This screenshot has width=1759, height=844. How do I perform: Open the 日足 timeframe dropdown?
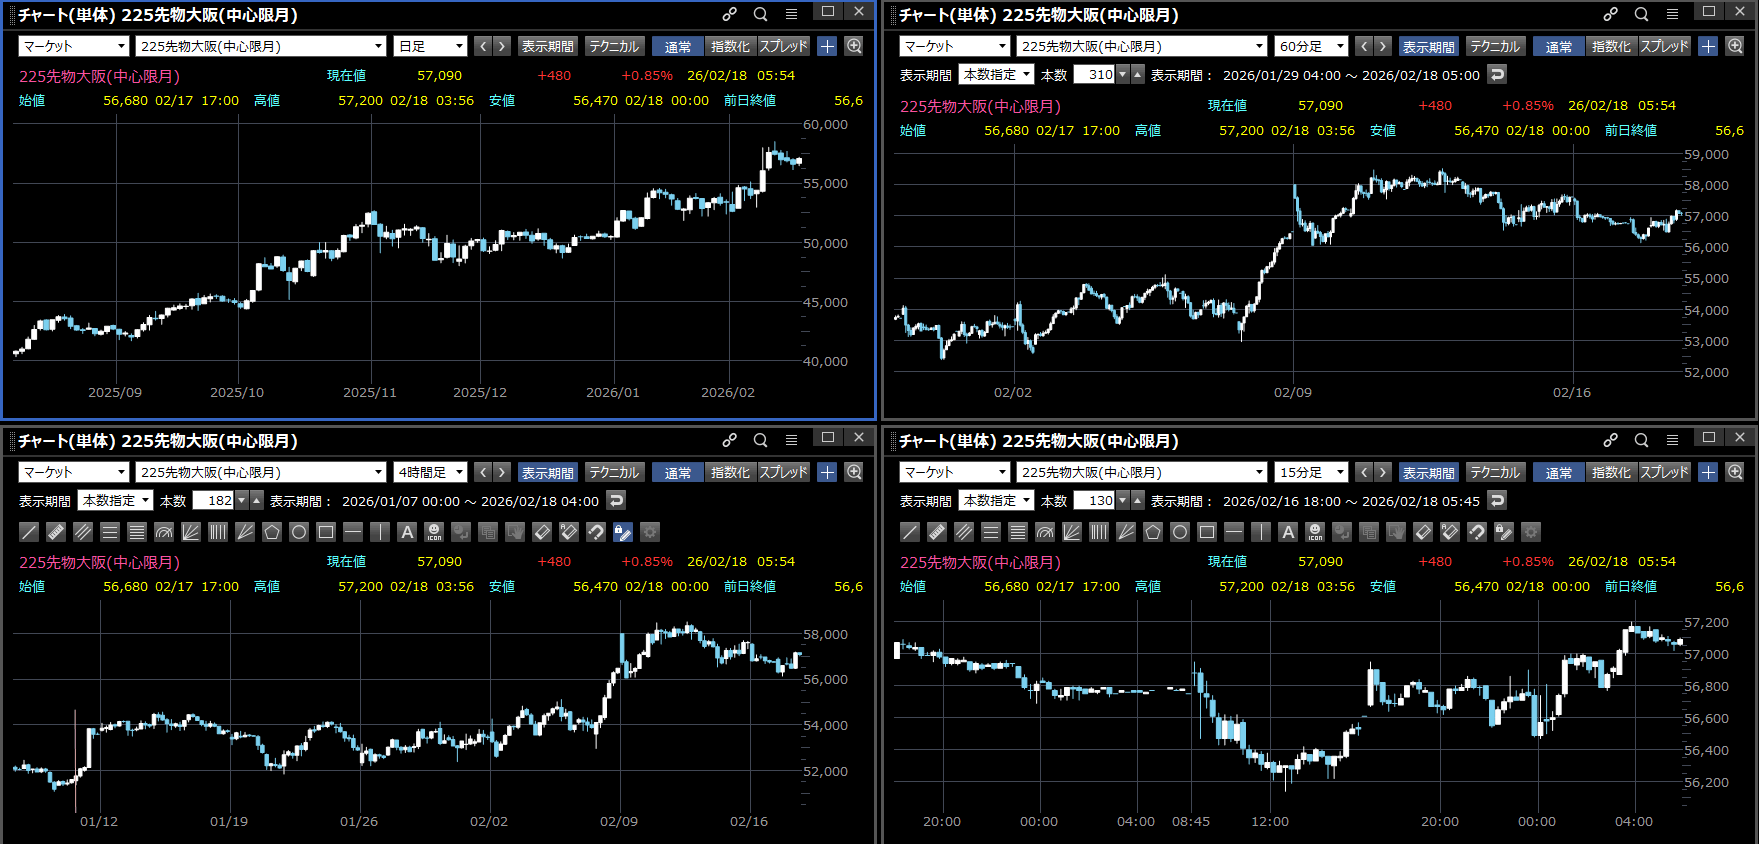(431, 46)
